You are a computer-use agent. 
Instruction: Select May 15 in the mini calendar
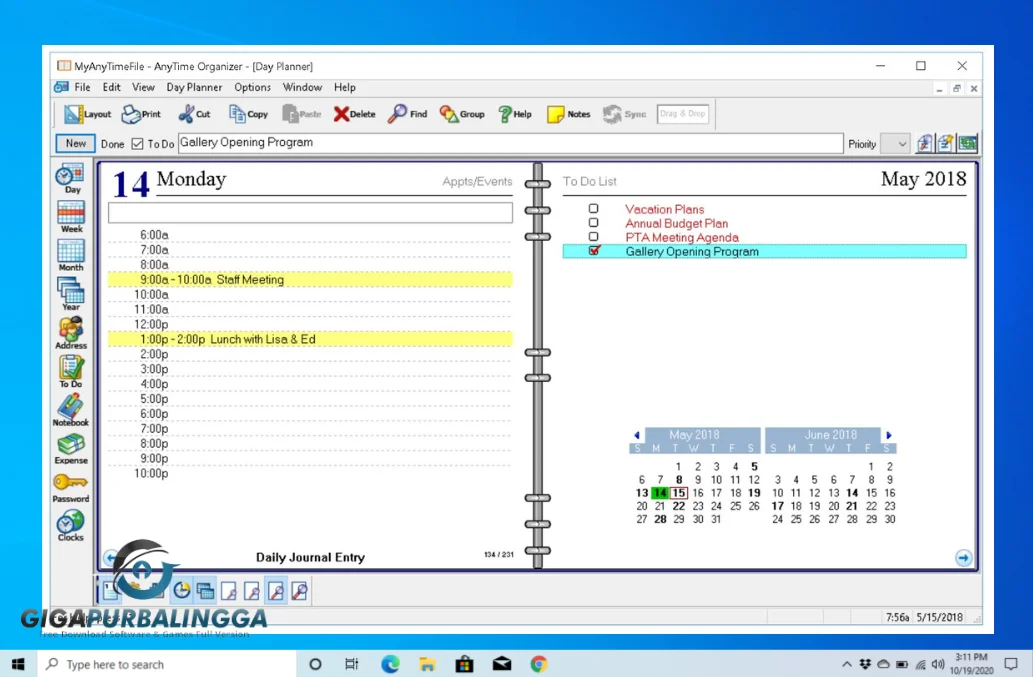click(x=679, y=493)
